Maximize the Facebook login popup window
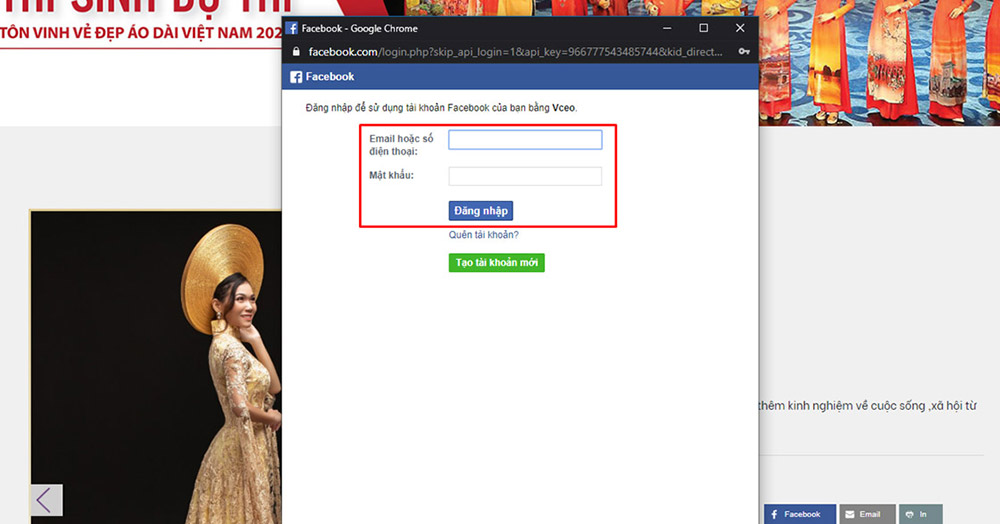 pyautogui.click(x=703, y=28)
